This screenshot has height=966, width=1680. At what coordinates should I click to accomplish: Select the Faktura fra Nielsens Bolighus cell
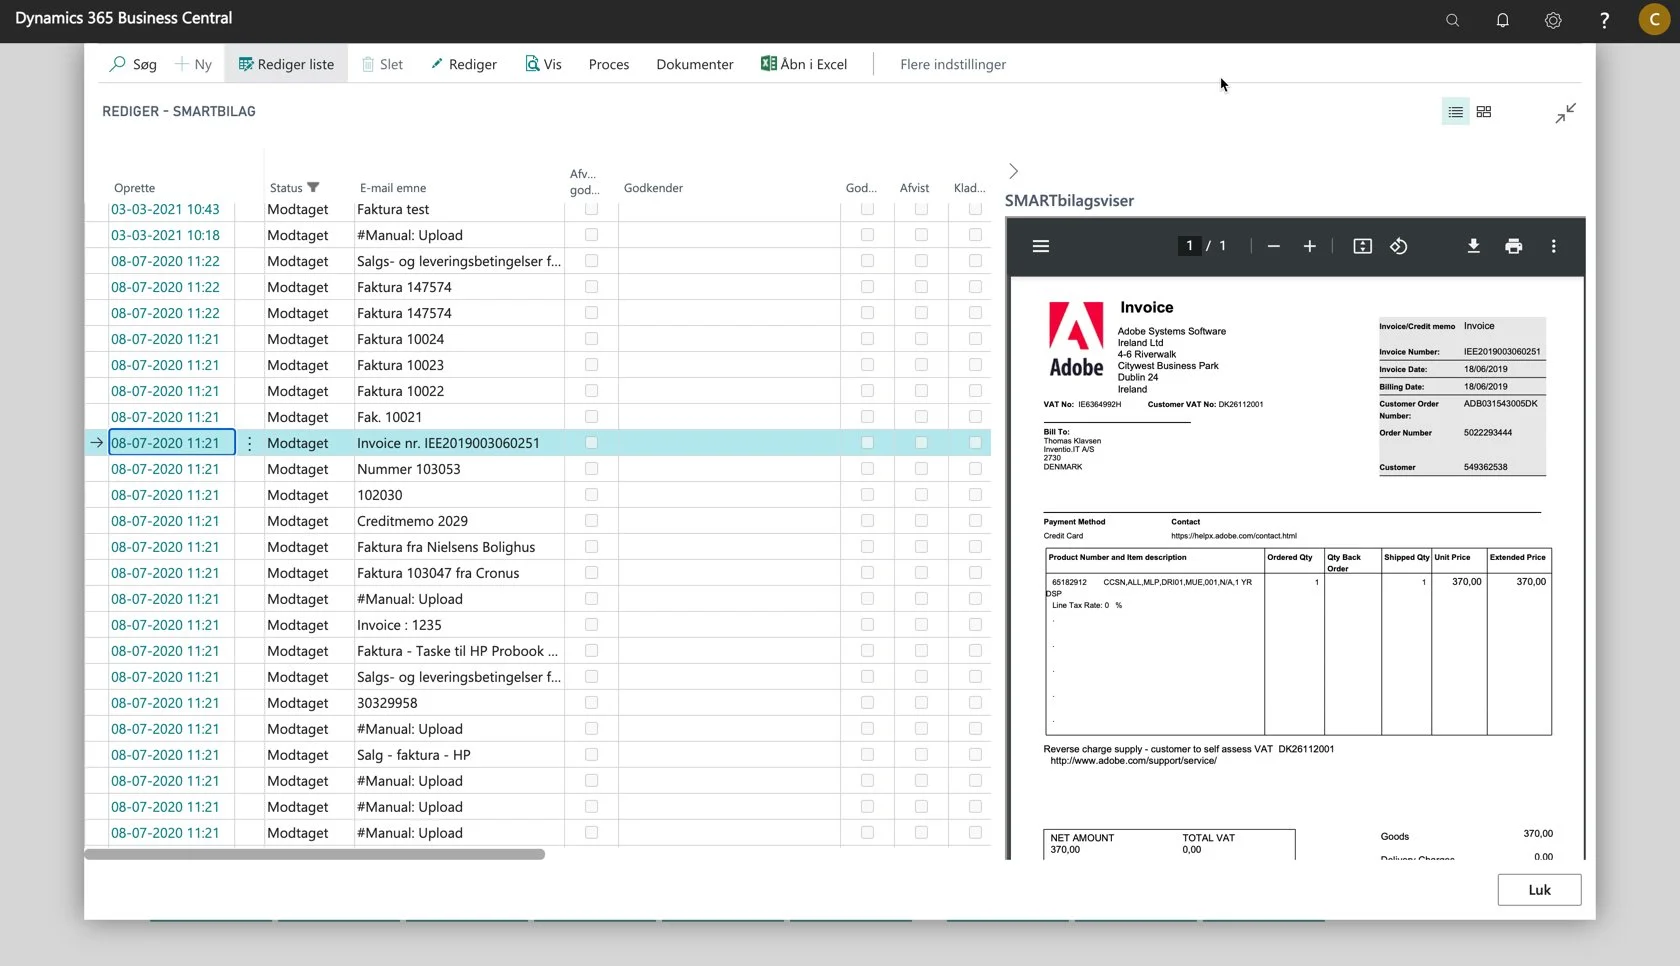pos(459,547)
